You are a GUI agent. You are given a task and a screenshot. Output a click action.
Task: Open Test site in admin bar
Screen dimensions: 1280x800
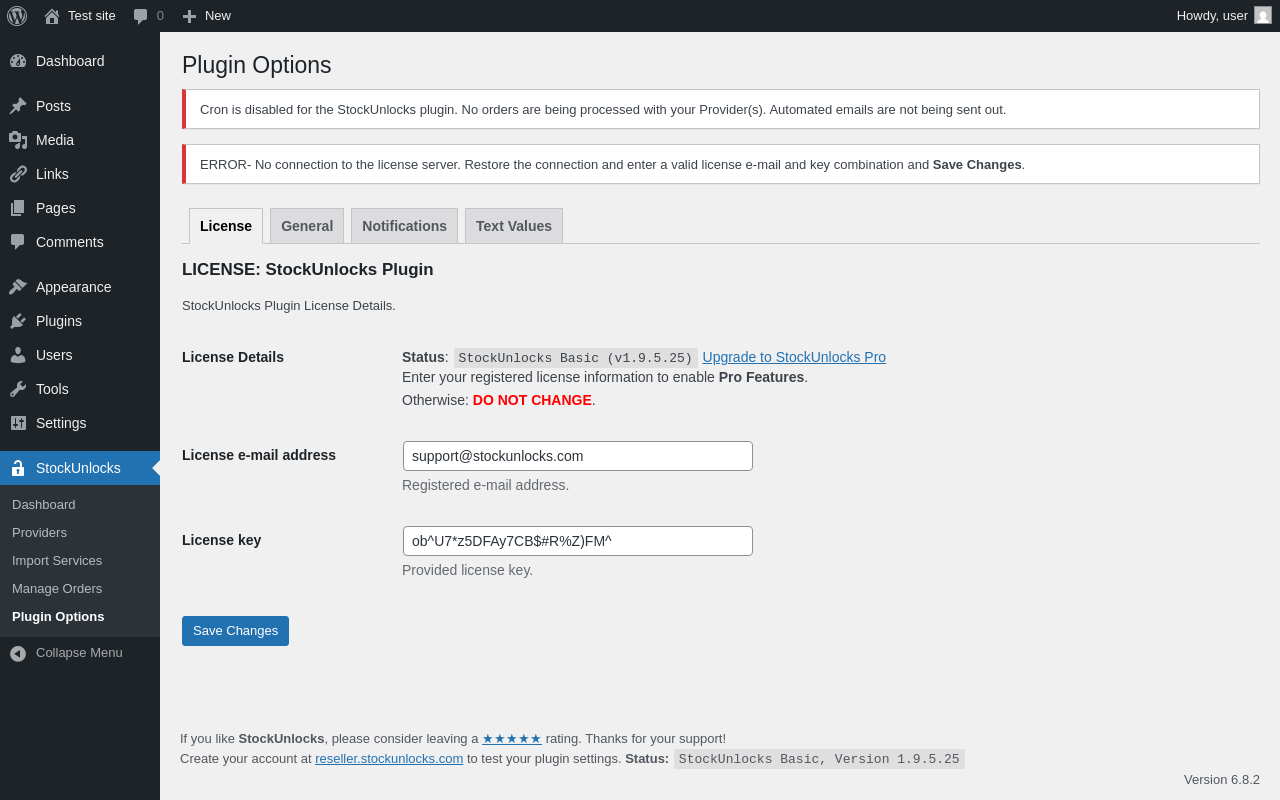coord(92,16)
